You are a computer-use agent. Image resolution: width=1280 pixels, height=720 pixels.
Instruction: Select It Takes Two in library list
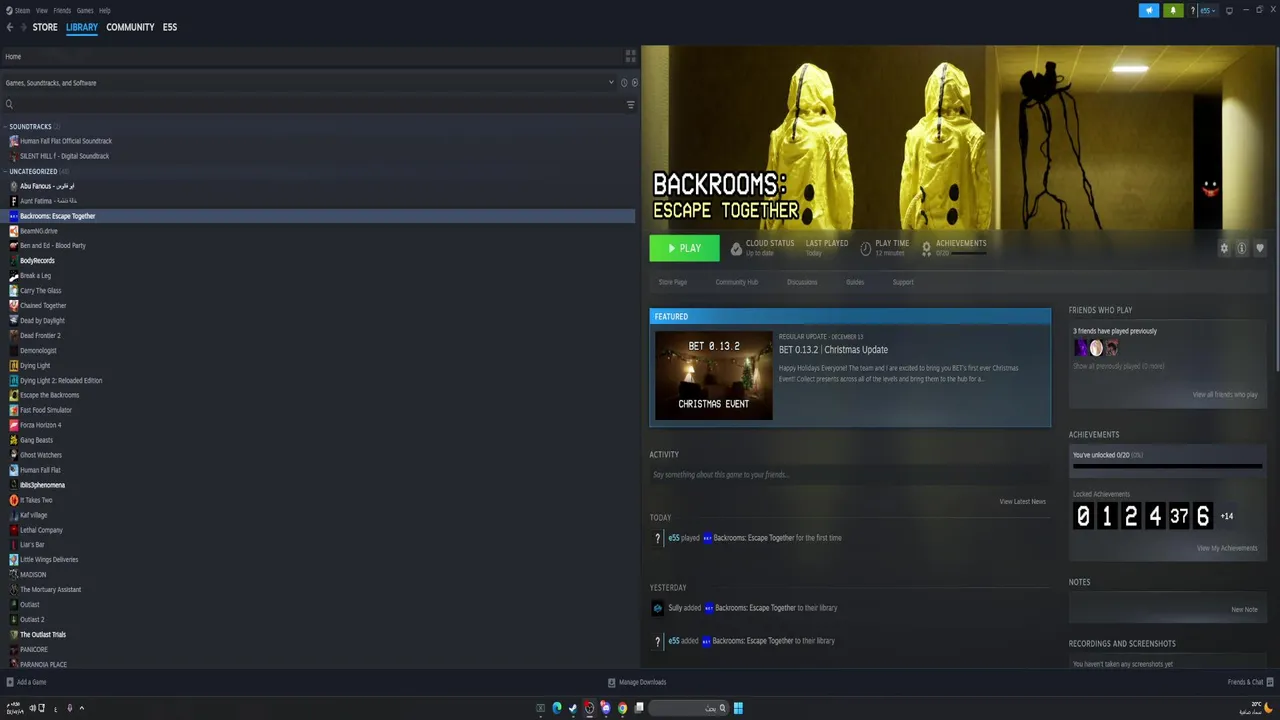(x=36, y=500)
